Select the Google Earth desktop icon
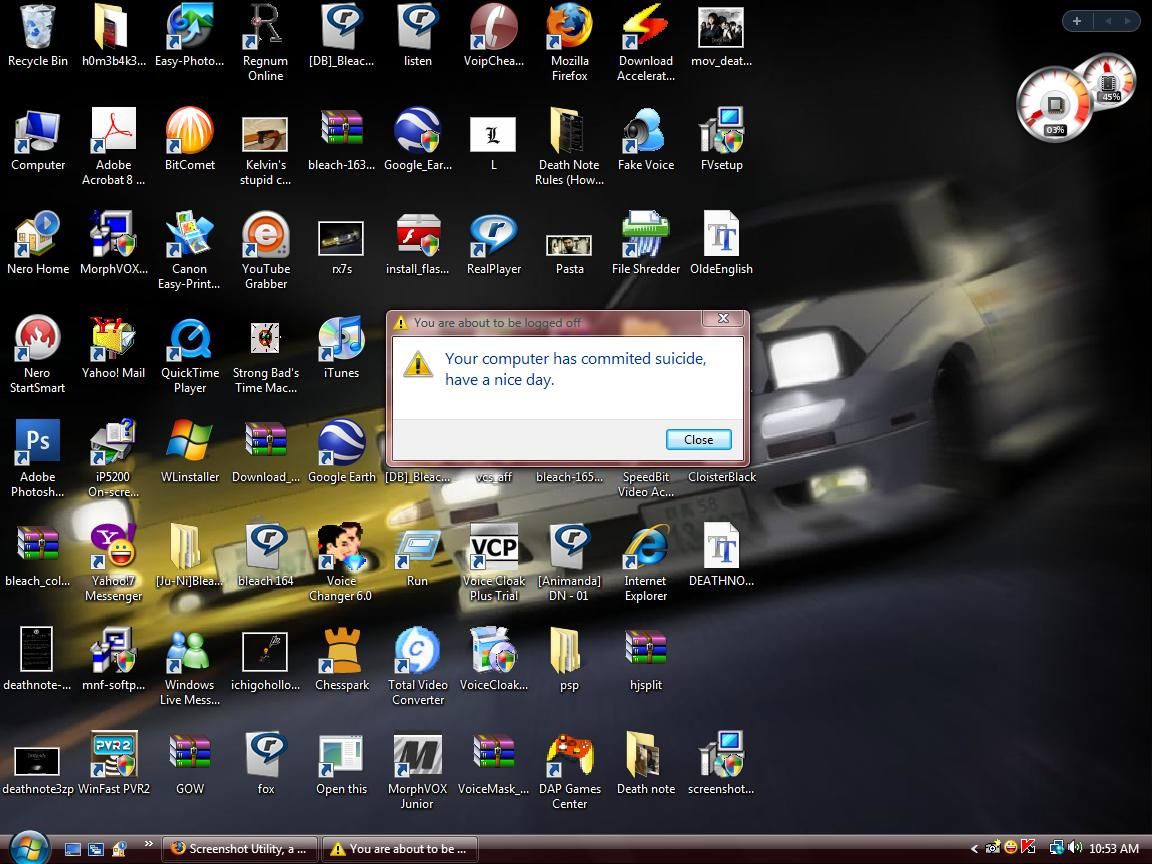 tap(342, 452)
